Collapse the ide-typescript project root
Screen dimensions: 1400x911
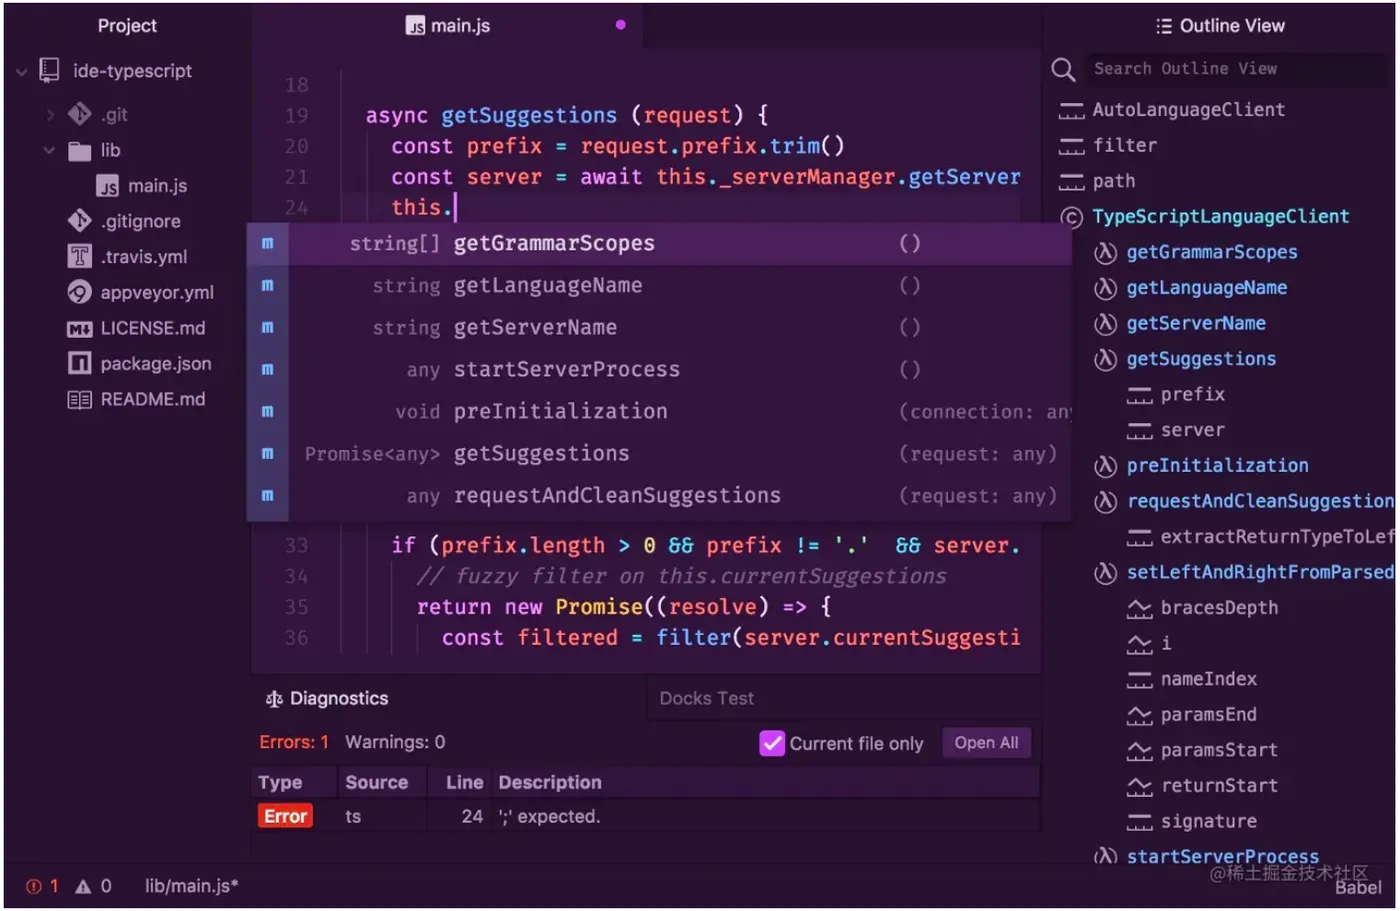tap(22, 72)
